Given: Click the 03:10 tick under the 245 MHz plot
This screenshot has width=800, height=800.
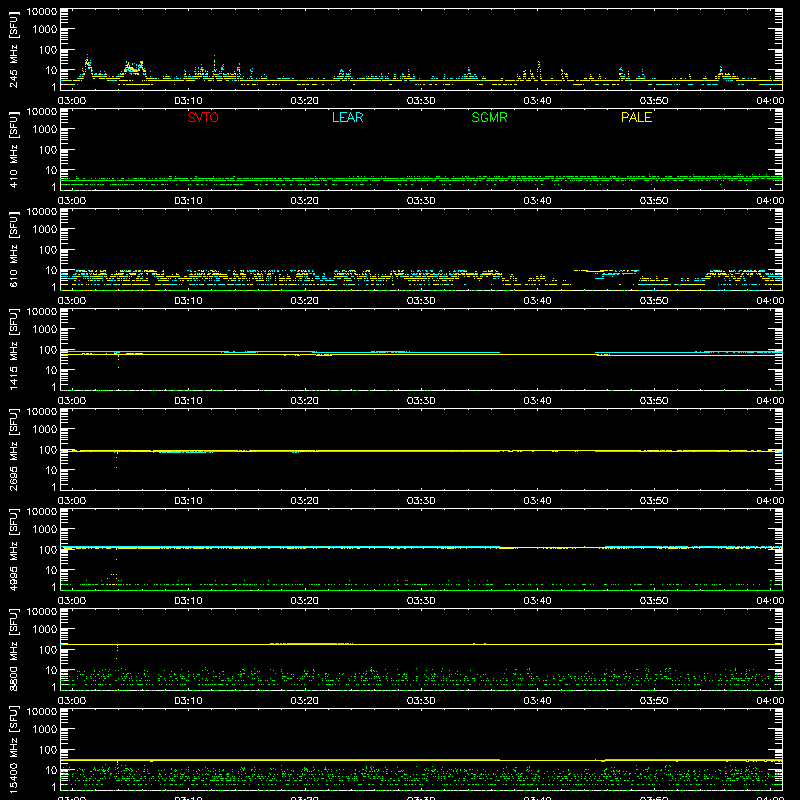Looking at the screenshot, I should tap(188, 101).
